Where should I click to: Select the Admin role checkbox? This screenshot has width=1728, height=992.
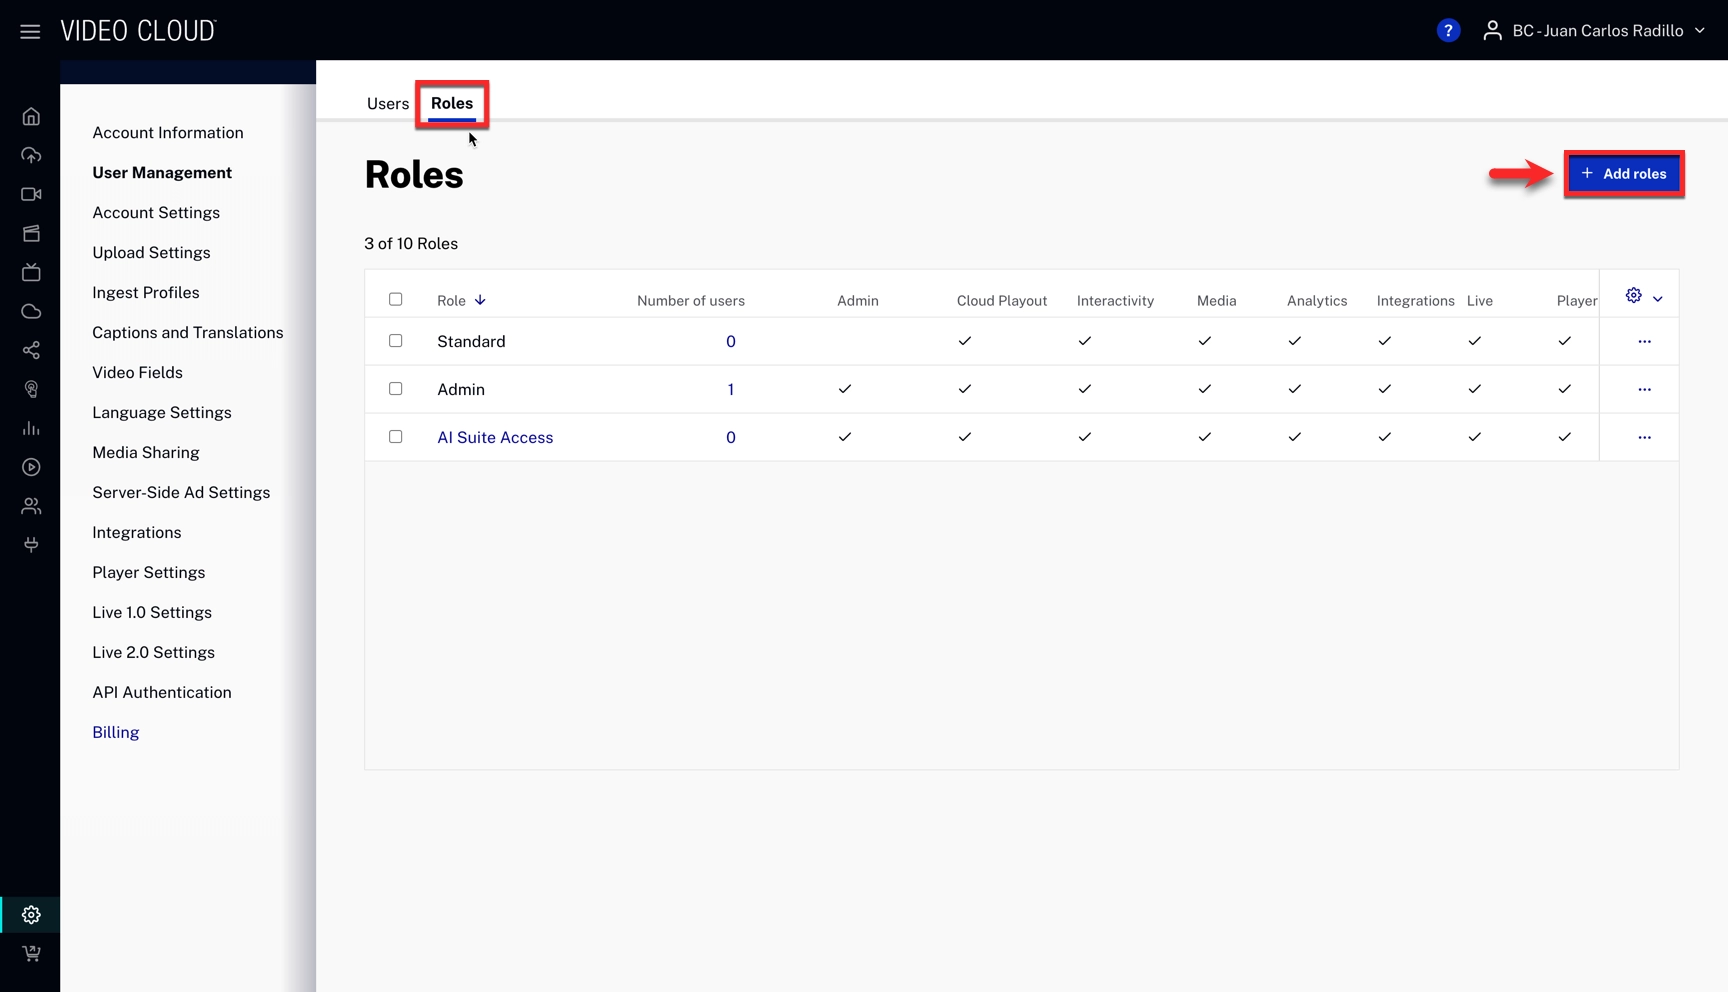(396, 389)
